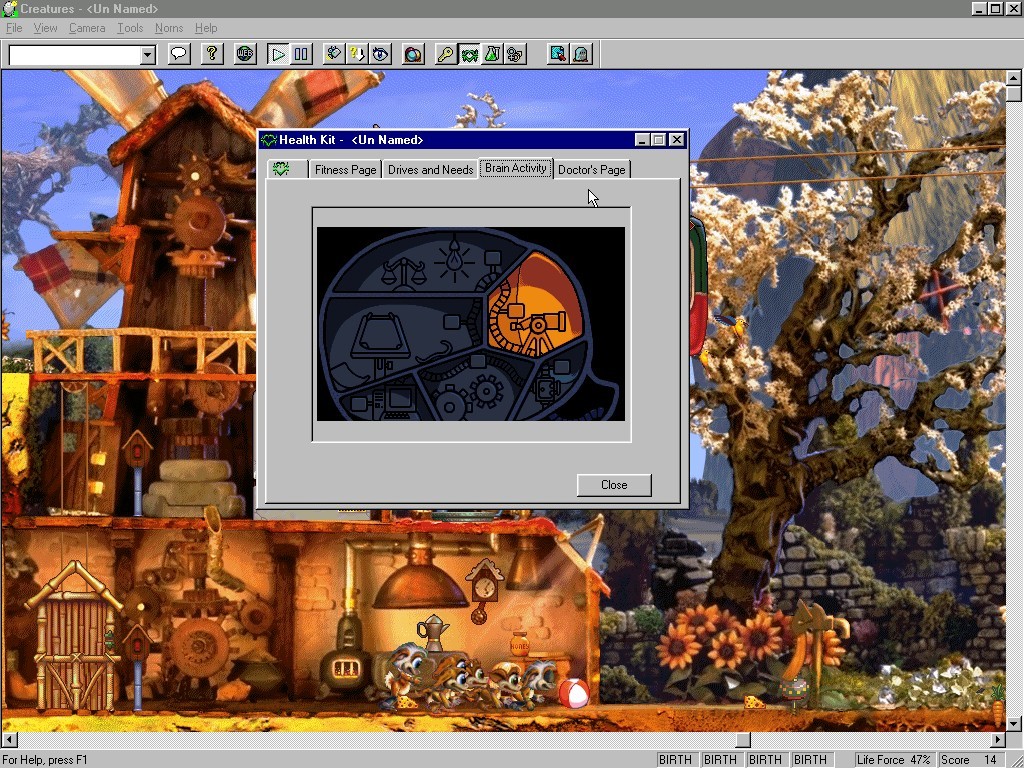Open the gender symbols breeder's kit icon
This screenshot has width=1024, height=768.
pyautogui.click(x=516, y=54)
